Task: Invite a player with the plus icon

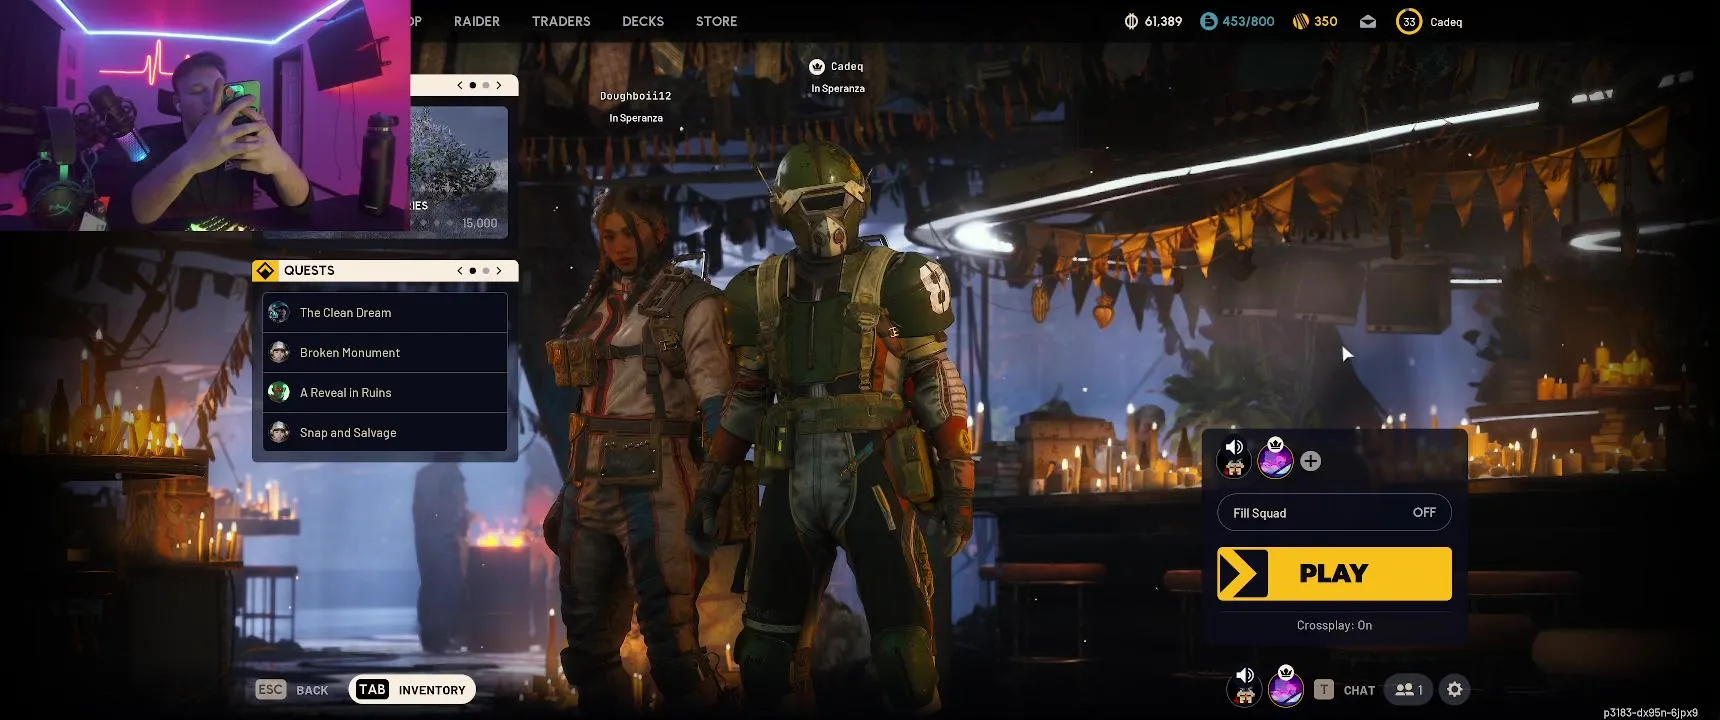Action: click(1310, 461)
